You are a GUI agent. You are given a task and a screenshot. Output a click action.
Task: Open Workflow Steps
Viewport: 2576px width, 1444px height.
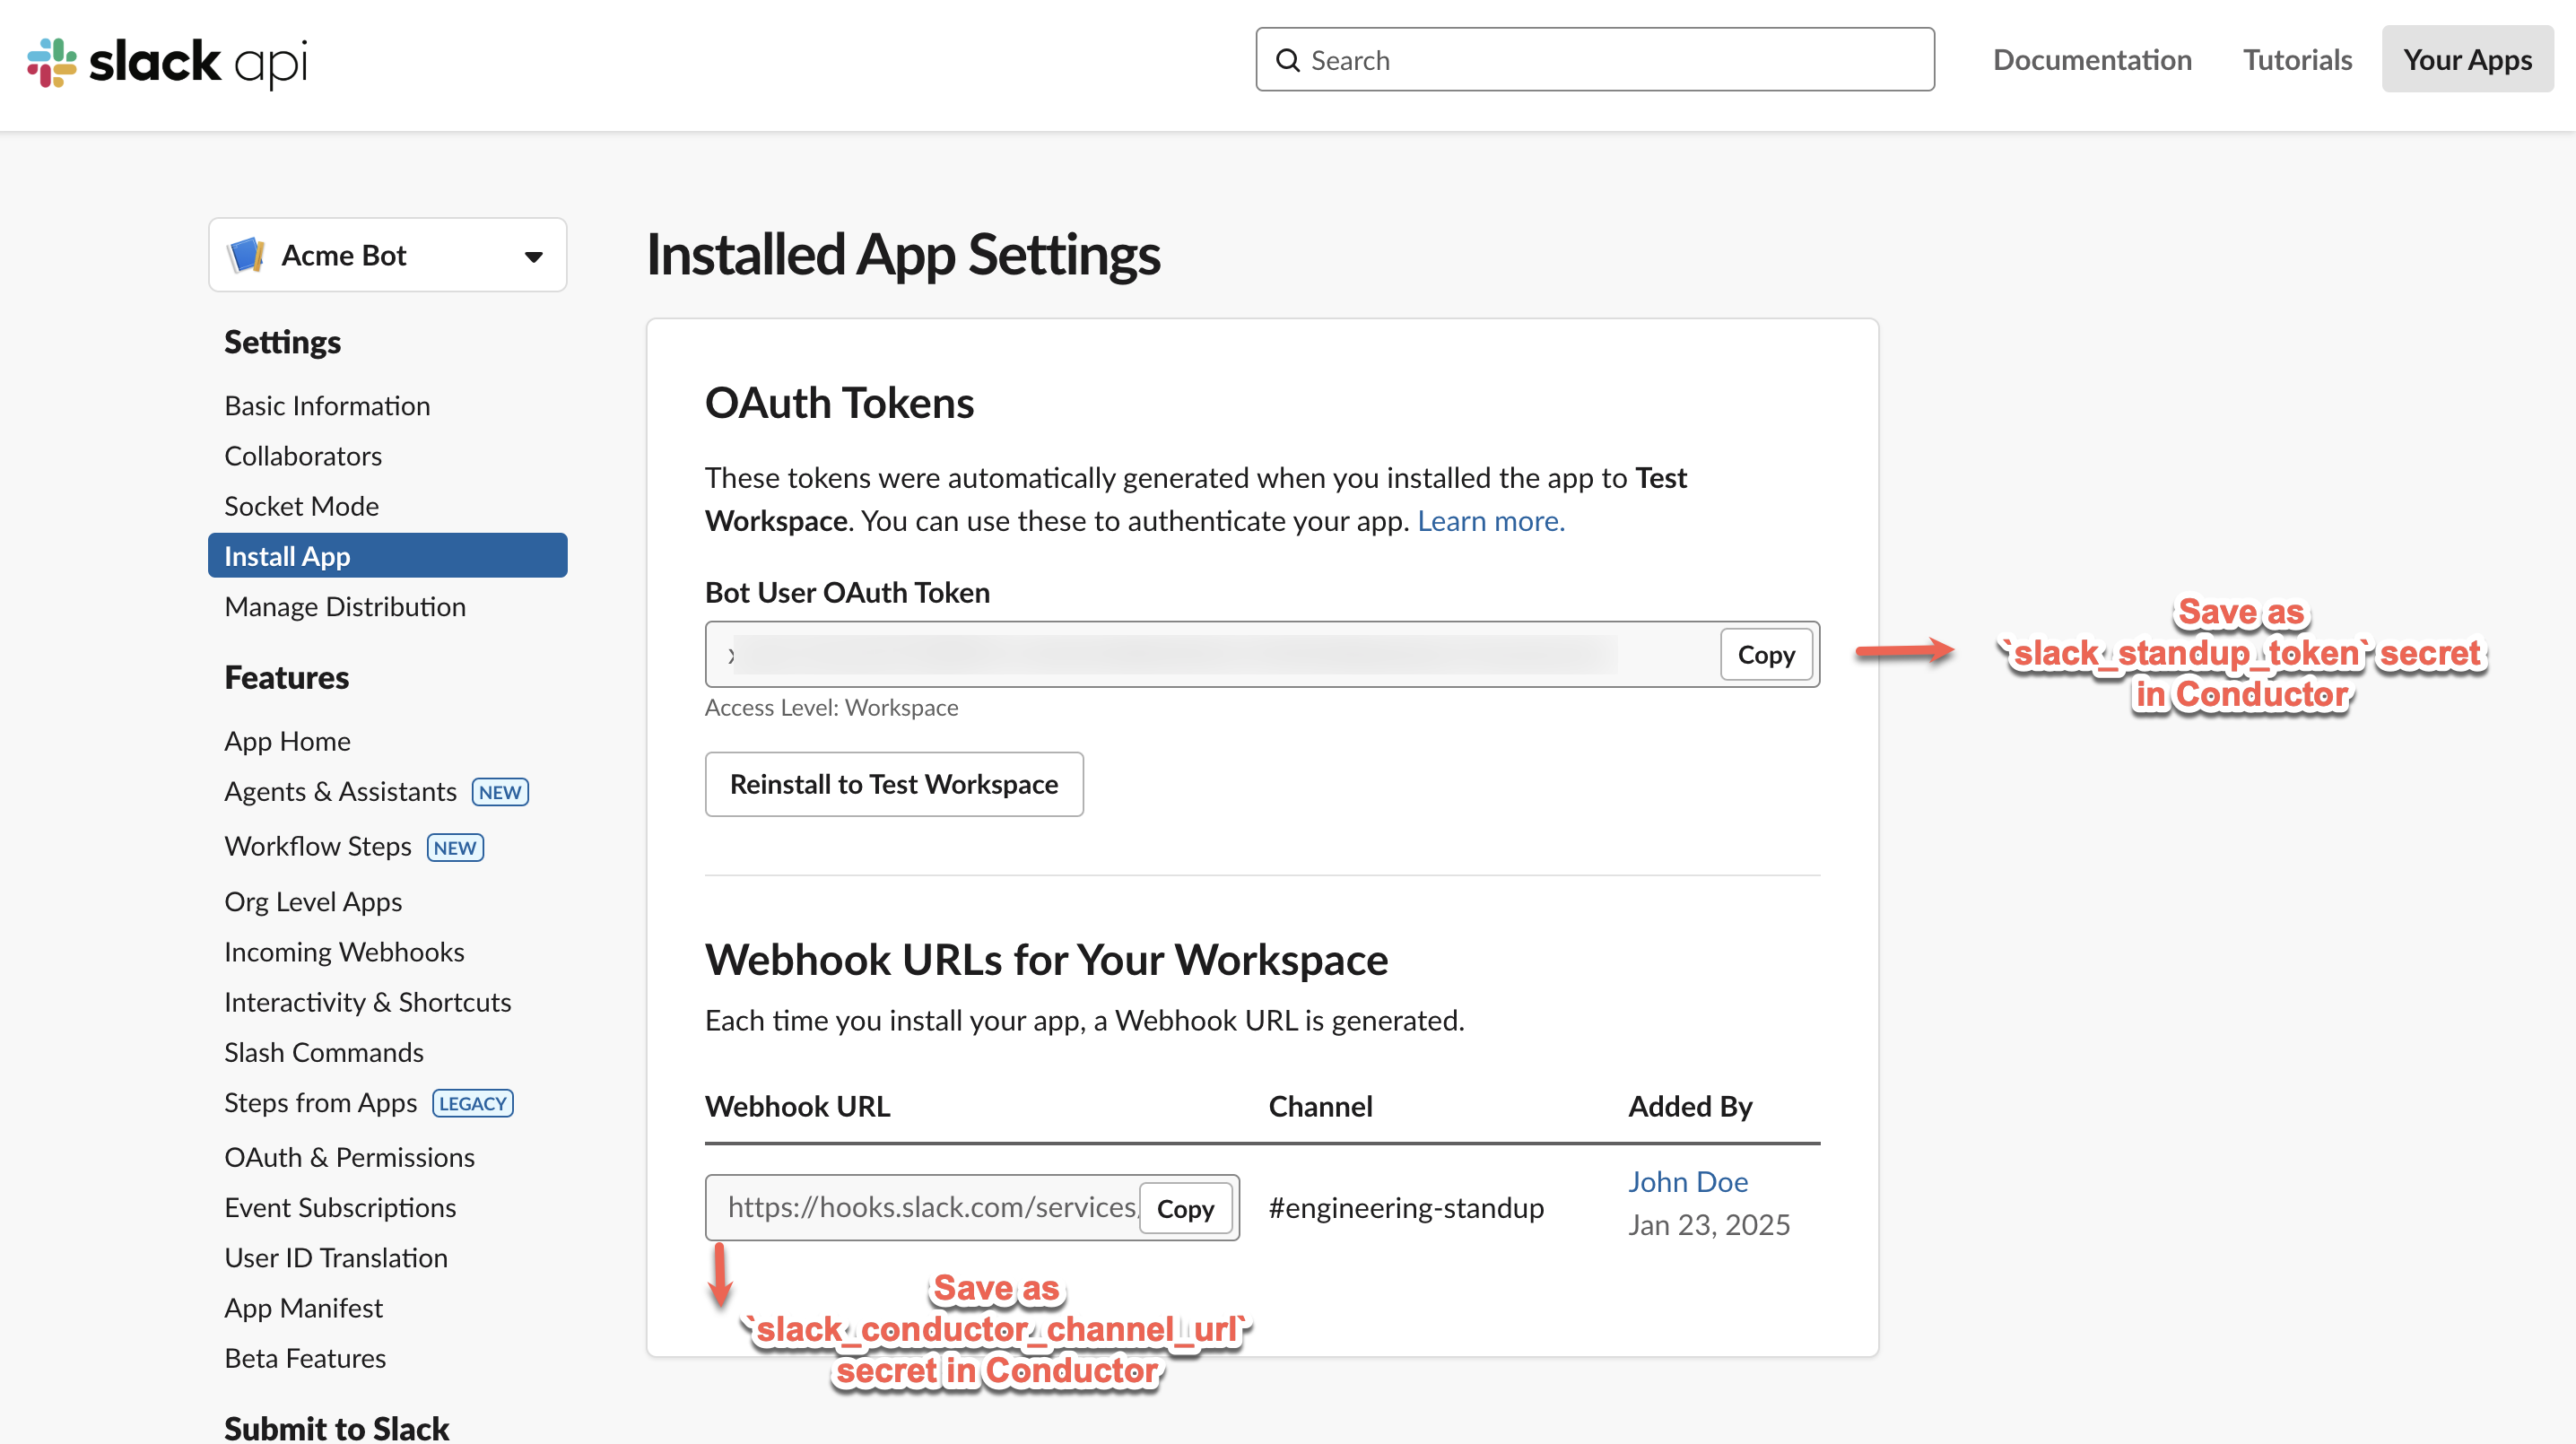[318, 846]
